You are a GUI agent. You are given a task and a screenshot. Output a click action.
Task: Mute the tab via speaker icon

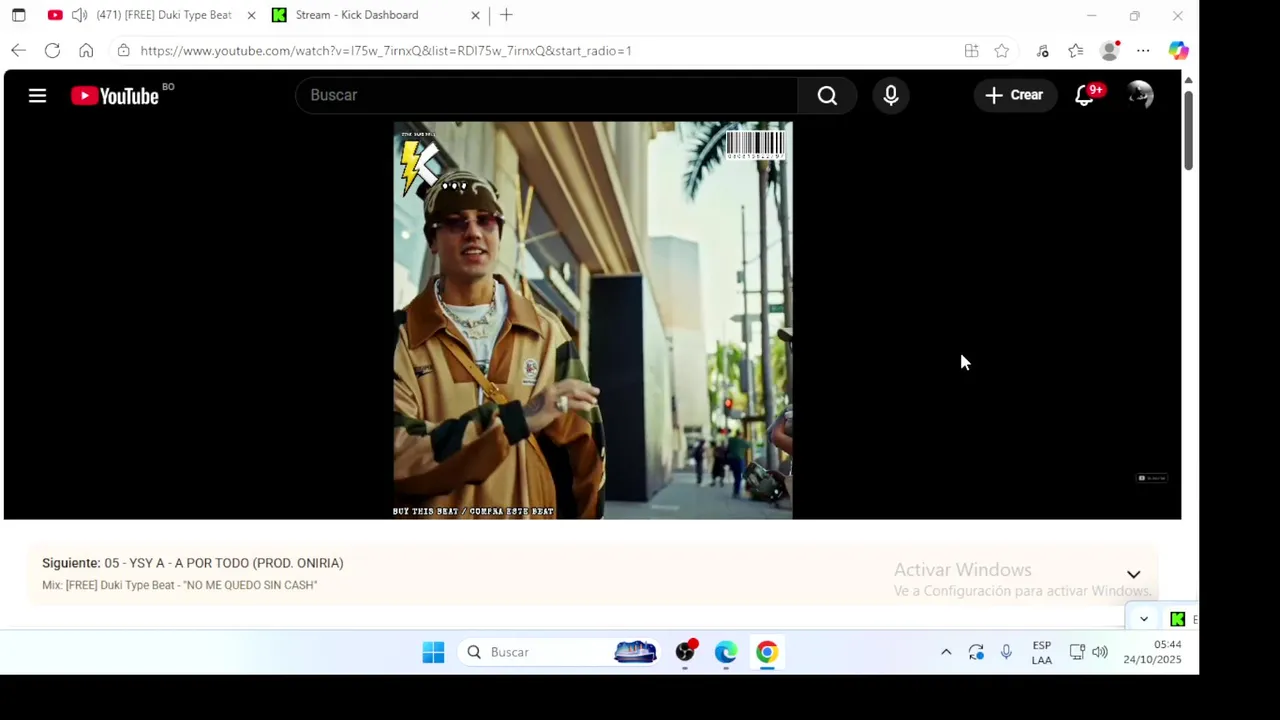coord(79,15)
